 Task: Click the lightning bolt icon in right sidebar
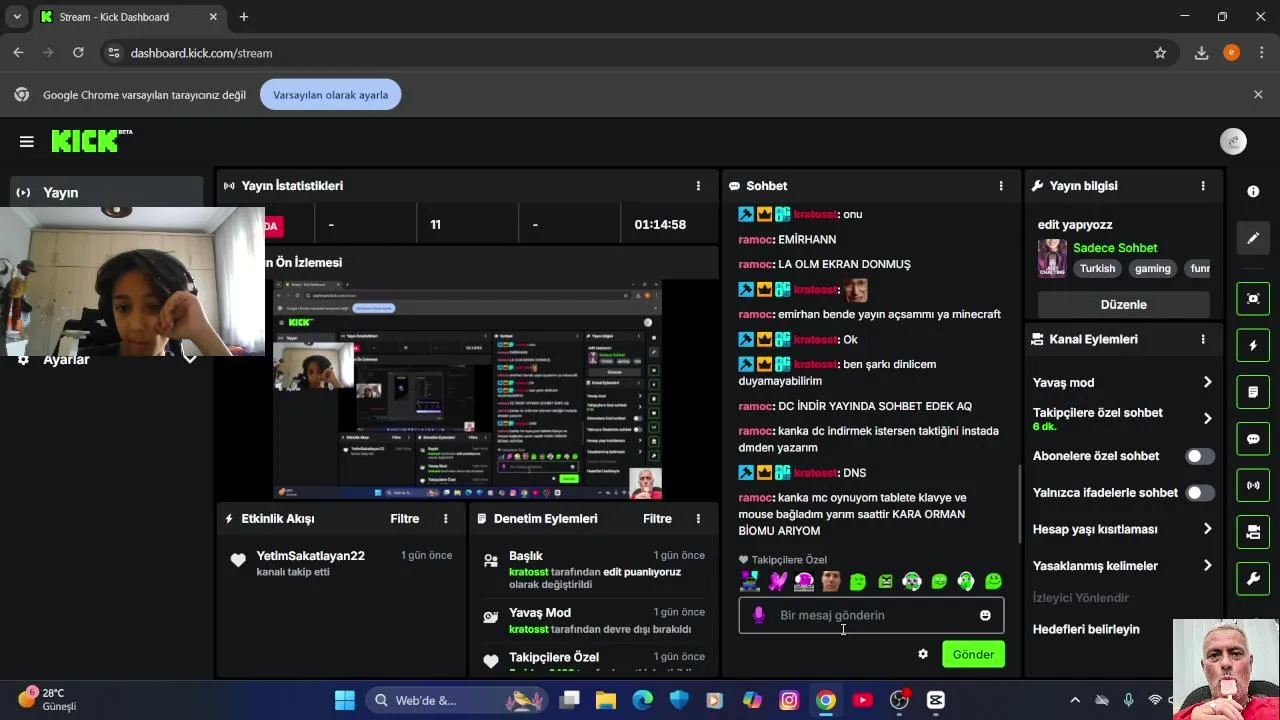(1253, 345)
